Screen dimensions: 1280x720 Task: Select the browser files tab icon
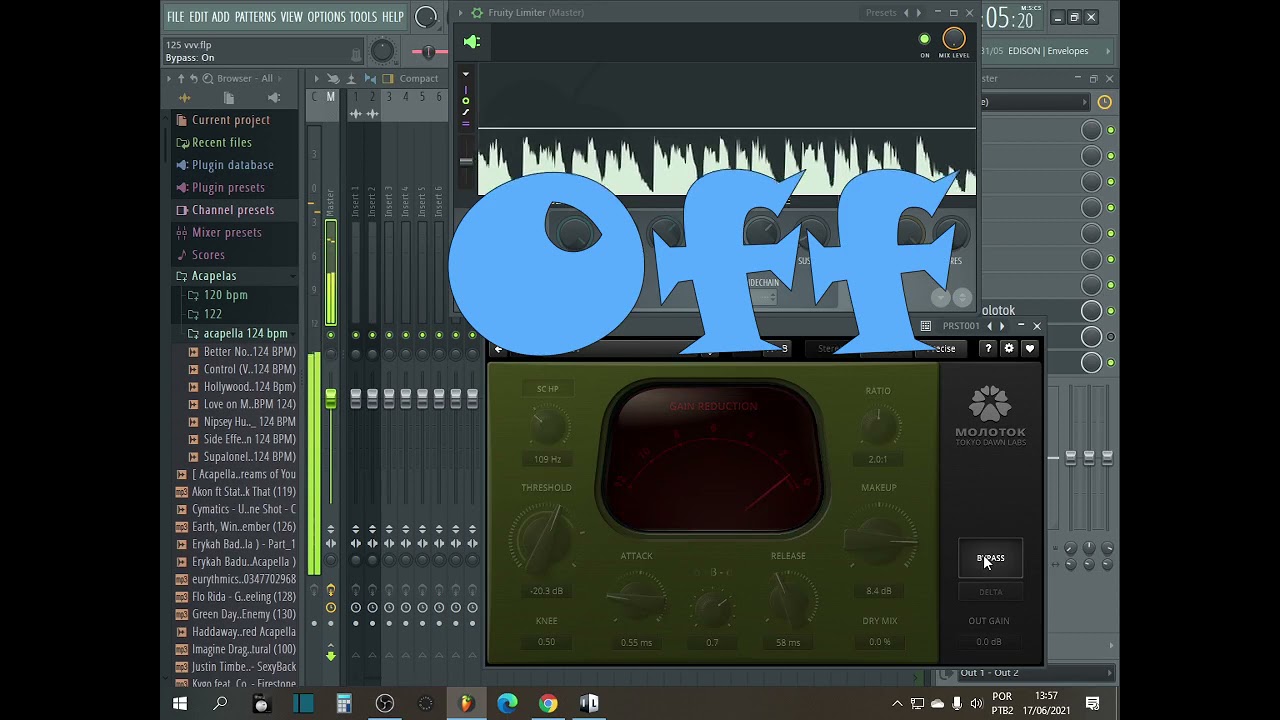229,98
